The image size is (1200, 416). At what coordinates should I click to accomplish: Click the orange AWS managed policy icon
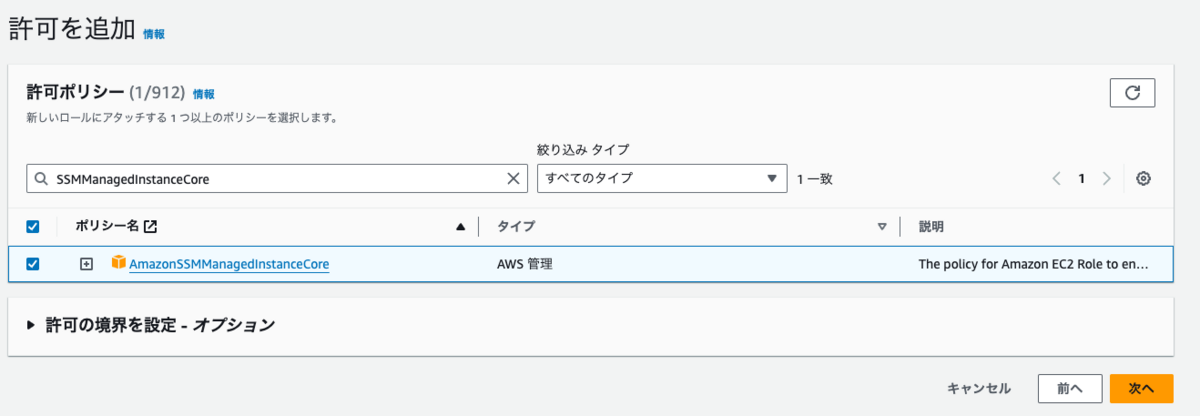118,264
